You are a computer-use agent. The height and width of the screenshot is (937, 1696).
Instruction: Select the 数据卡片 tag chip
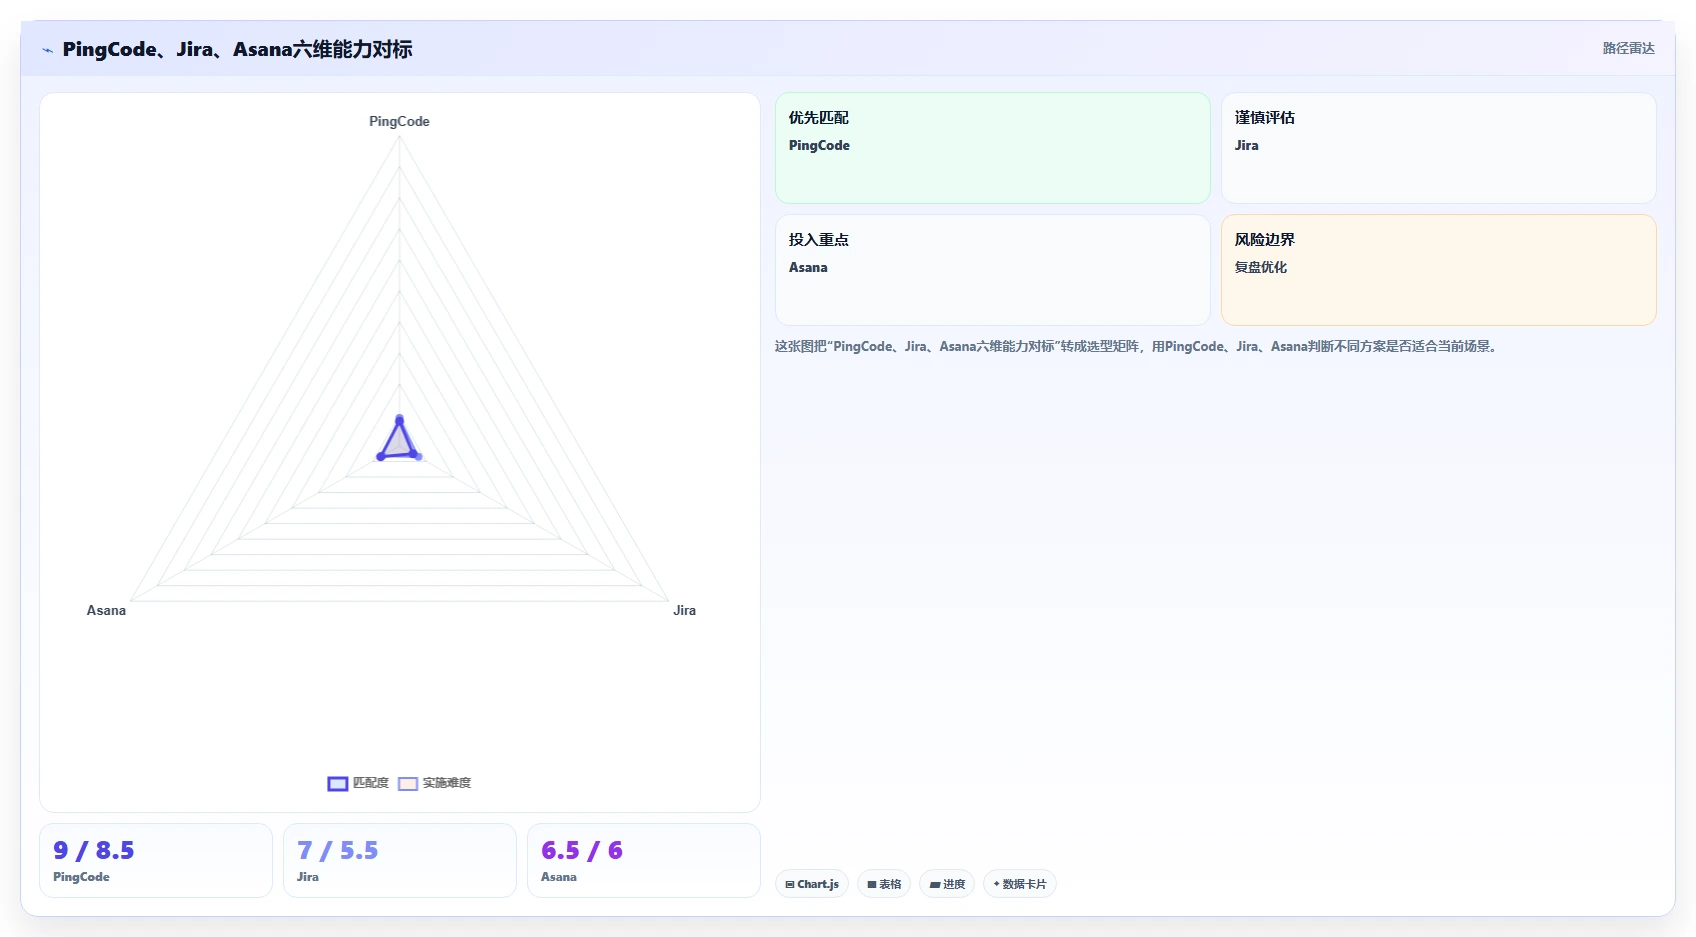pyautogui.click(x=1020, y=884)
